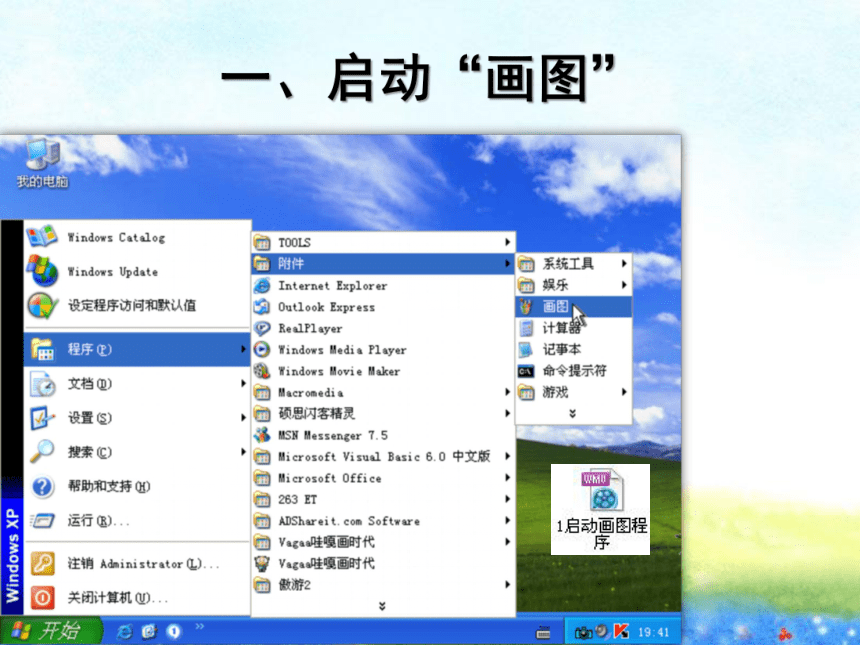Expand the System Tools (系统工具) submenu arrow
Image resolution: width=860 pixels, height=645 pixels.
[624, 264]
